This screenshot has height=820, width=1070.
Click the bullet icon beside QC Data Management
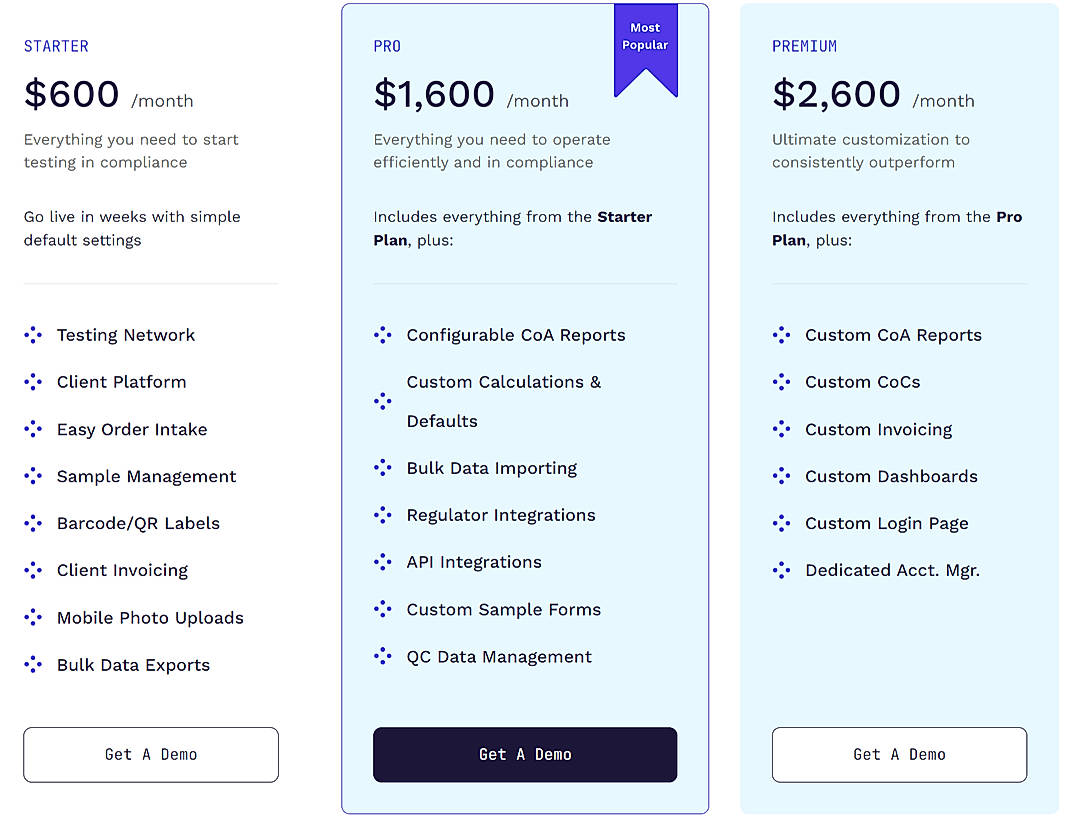click(382, 656)
